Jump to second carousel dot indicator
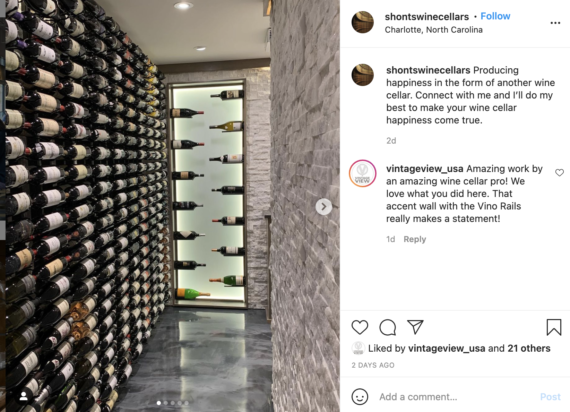This screenshot has width=570, height=412. click(166, 403)
